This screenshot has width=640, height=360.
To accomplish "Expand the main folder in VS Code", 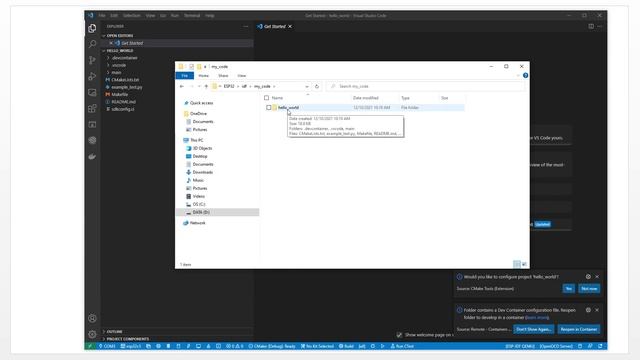I will (x=116, y=73).
